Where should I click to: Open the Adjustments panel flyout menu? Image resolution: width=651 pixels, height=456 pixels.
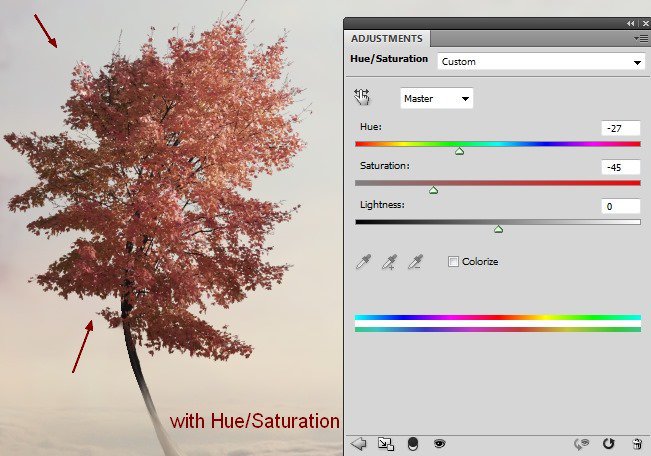(x=640, y=38)
